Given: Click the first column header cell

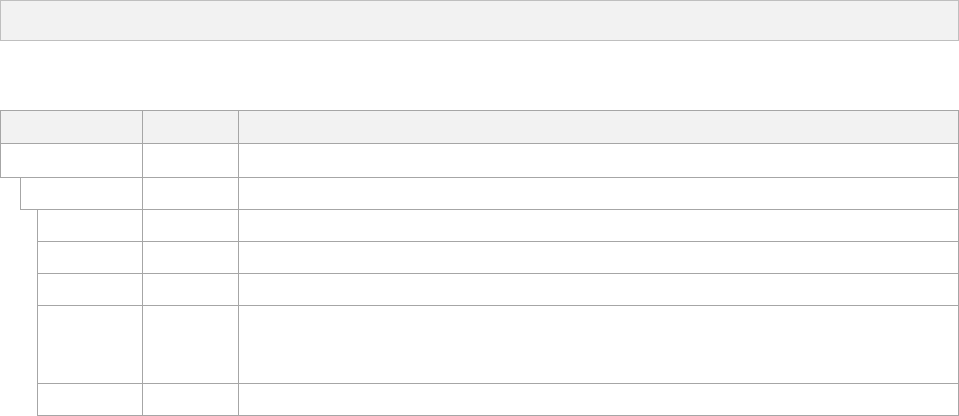Looking at the screenshot, I should (x=71, y=127).
